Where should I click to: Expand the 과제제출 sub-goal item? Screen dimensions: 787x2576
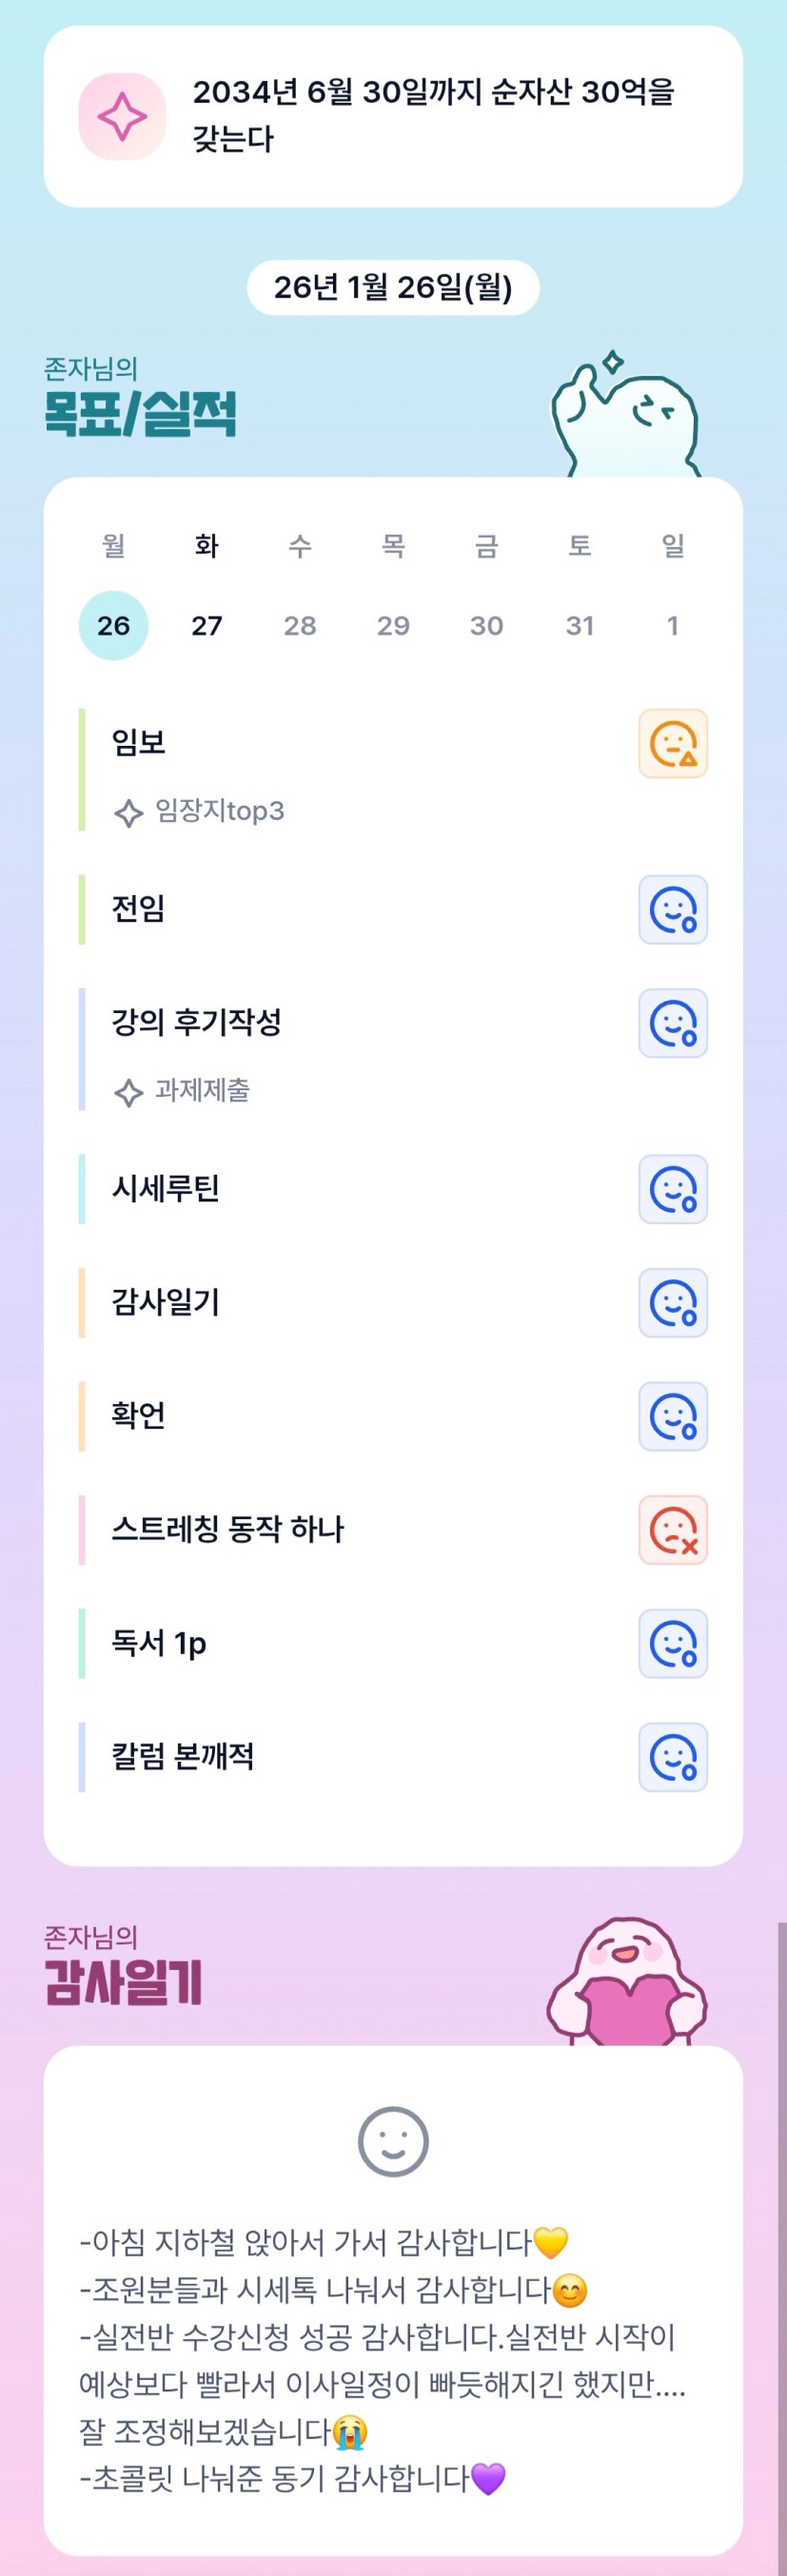(202, 1091)
